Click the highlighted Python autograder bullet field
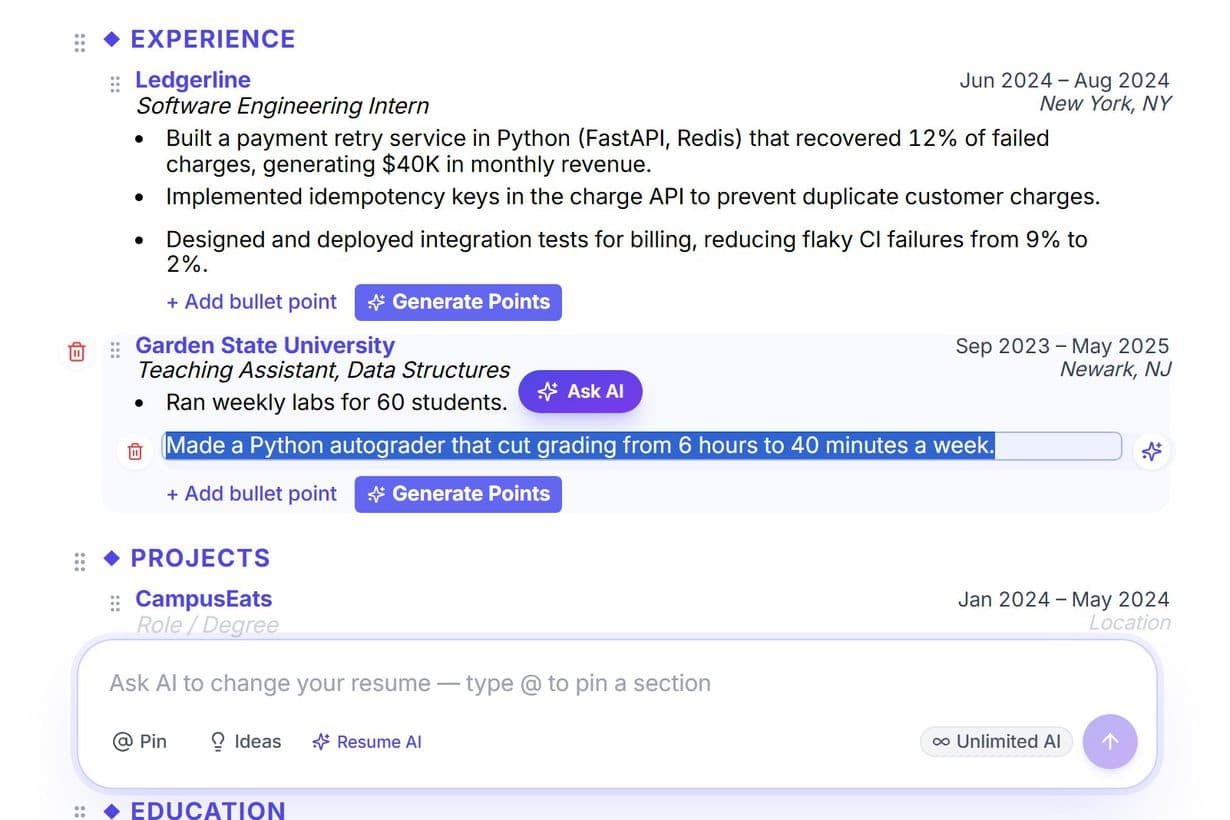Viewport: 1230px width, 820px height. (x=641, y=446)
